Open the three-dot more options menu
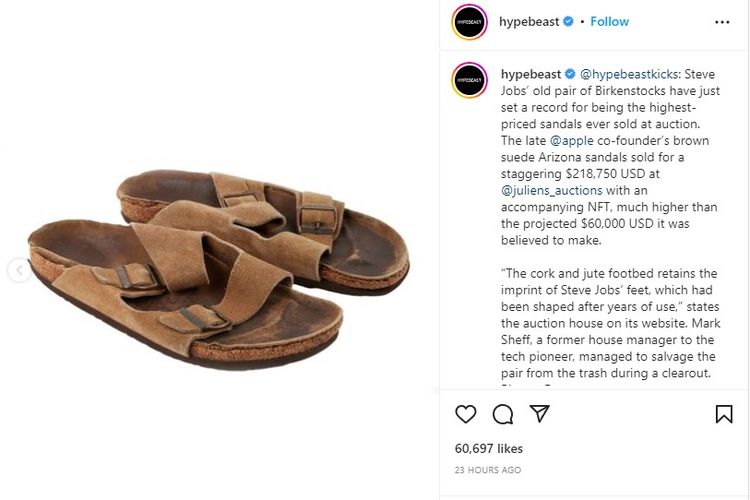The height and width of the screenshot is (500, 750). click(722, 22)
